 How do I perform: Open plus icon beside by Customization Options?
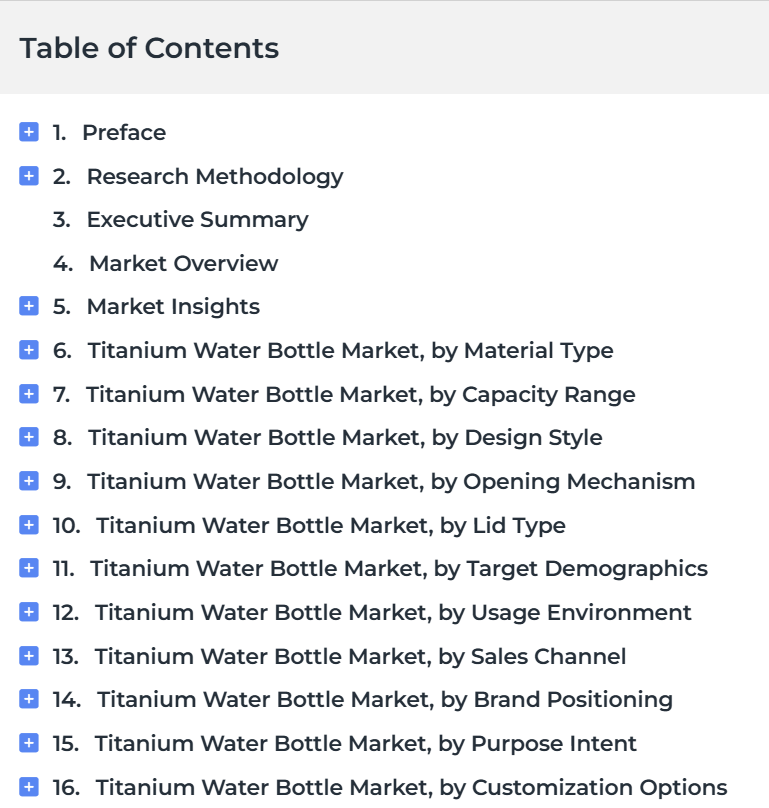(29, 787)
